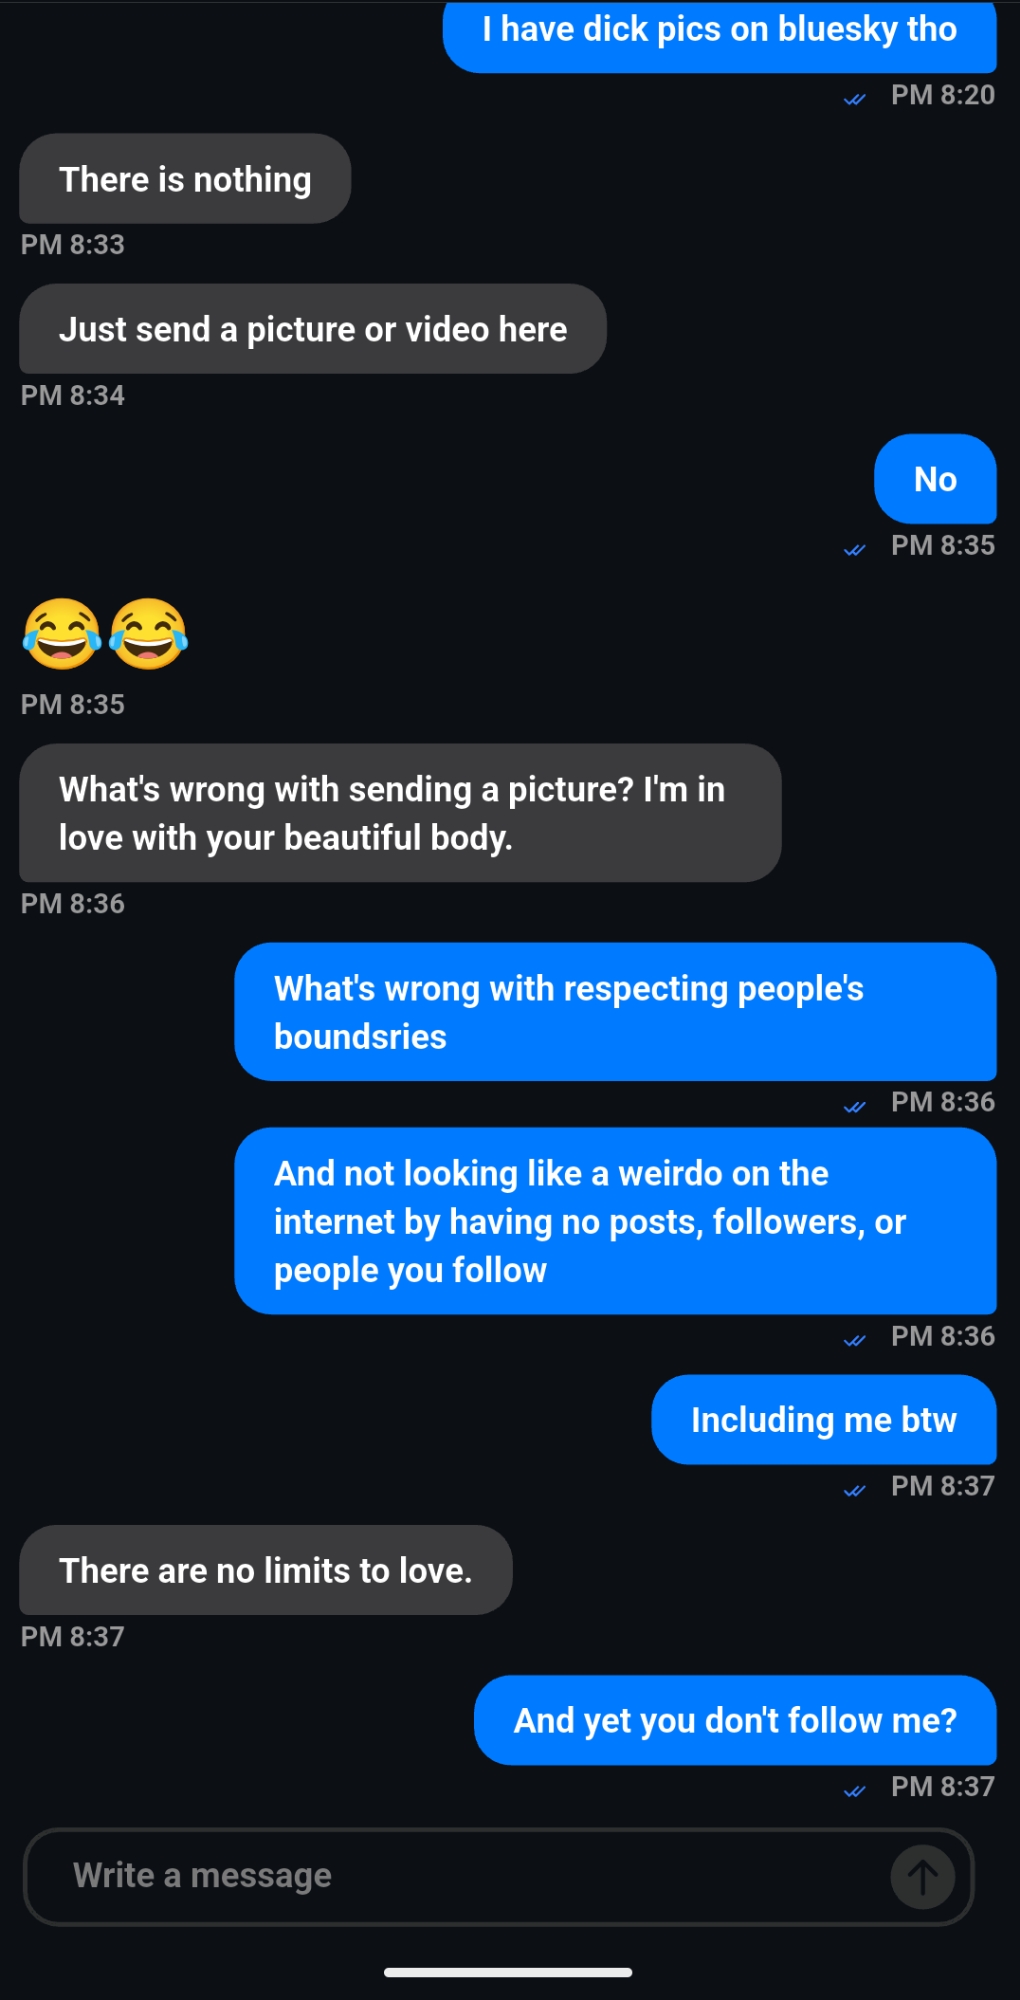This screenshot has width=1020, height=2000.
Task: Tap the "What's wrong with respecting people's boundsries" bubble
Action: pyautogui.click(x=615, y=1012)
